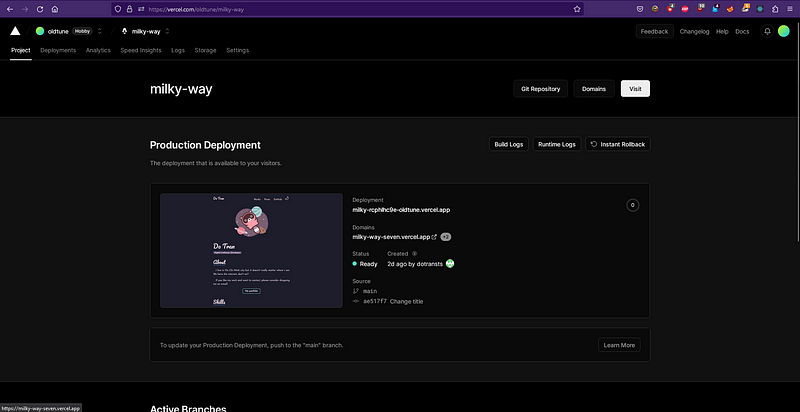Open Build Logs

pyautogui.click(x=509, y=144)
